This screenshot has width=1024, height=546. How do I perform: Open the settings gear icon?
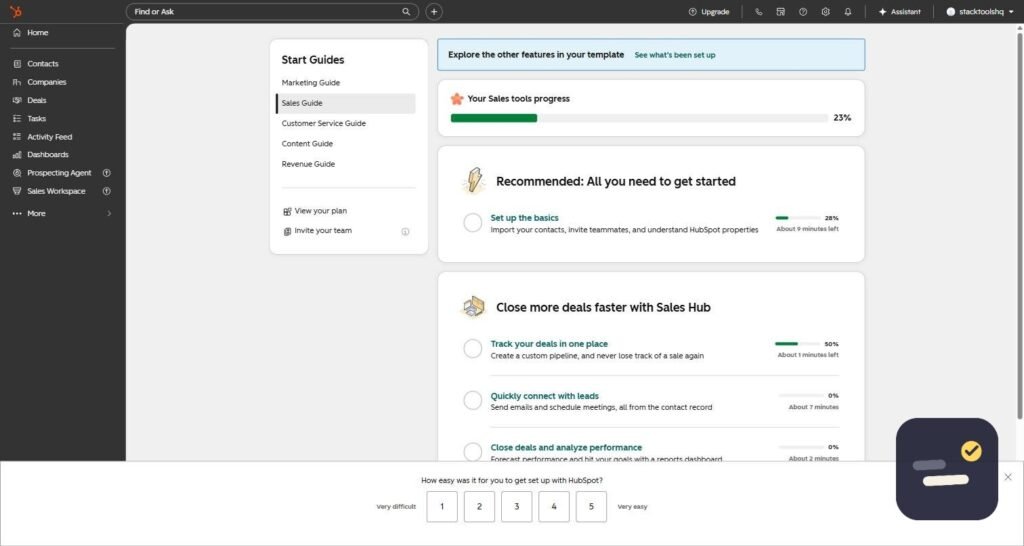825,12
